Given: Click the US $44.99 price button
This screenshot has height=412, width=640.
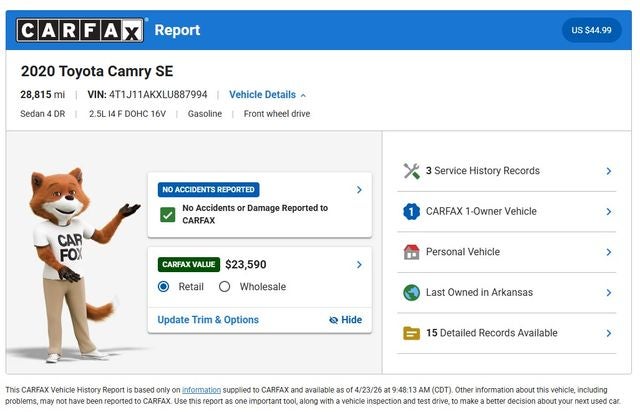Looking at the screenshot, I should (x=591, y=30).
